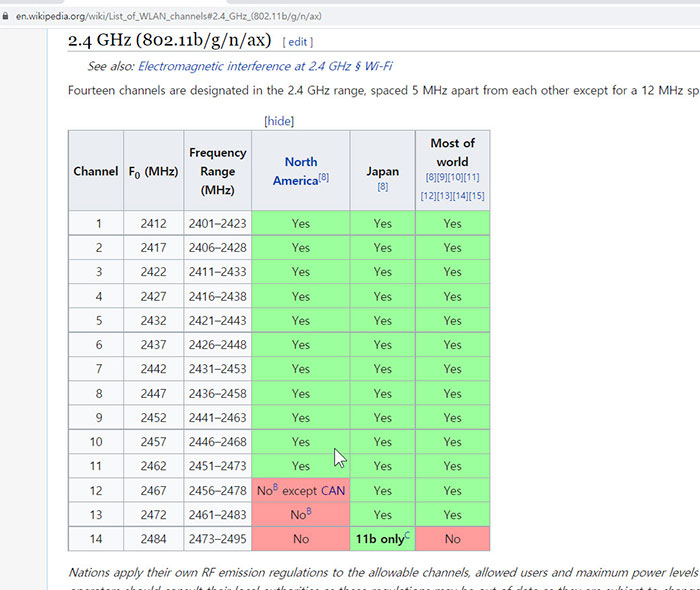Click Most of world 'No' cell for channel 14
The width and height of the screenshot is (700, 590).
[452, 539]
